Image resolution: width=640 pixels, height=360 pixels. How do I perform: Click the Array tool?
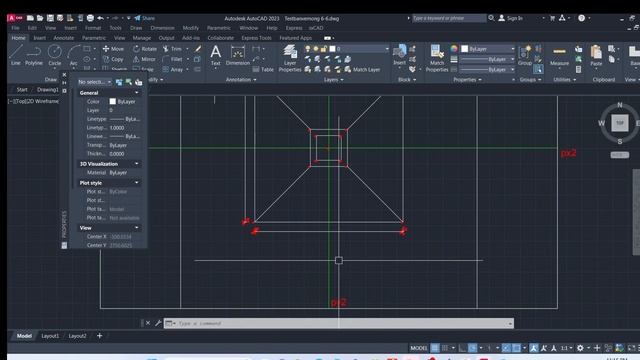pyautogui.click(x=173, y=69)
